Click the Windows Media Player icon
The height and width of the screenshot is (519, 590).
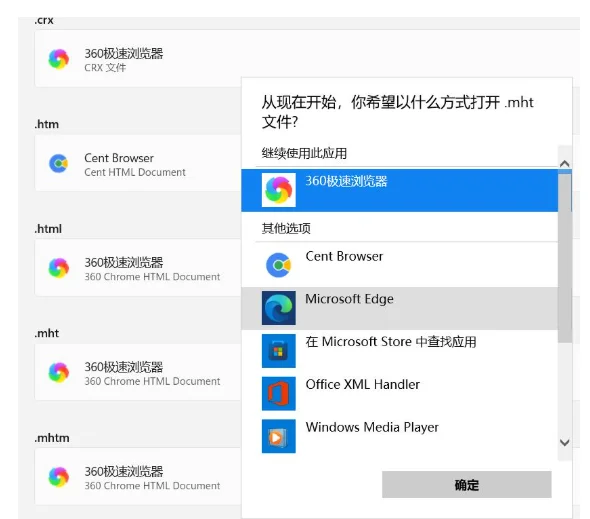coord(278,436)
